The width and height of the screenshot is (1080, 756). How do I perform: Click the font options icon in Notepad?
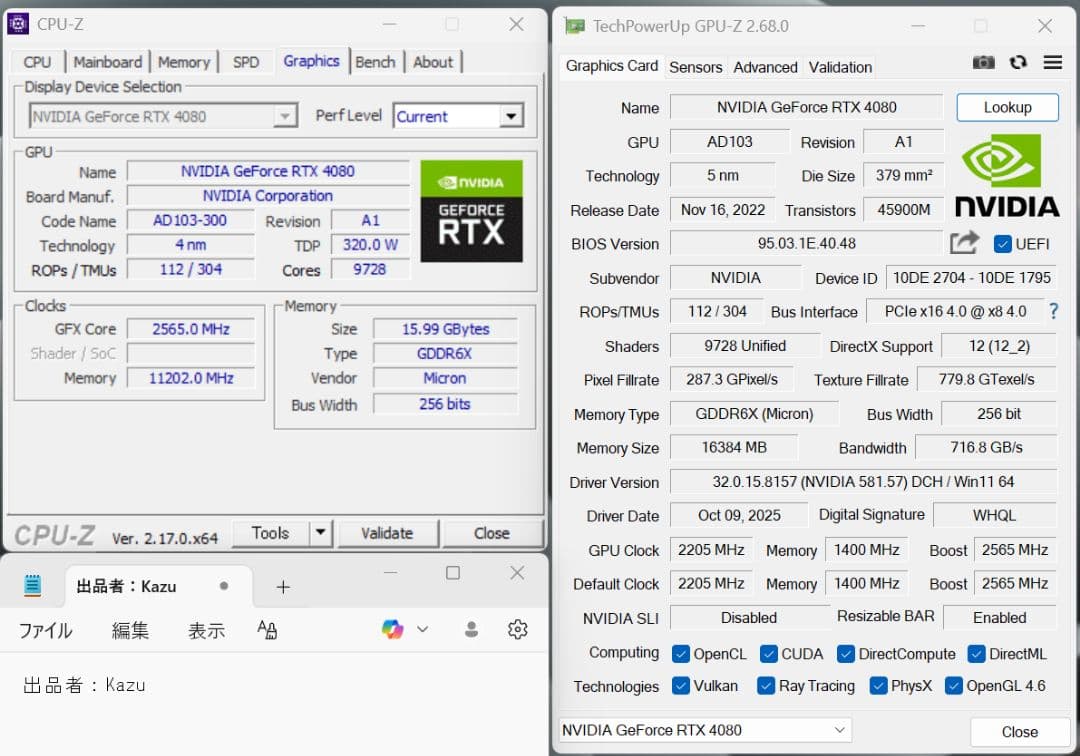pos(265,630)
